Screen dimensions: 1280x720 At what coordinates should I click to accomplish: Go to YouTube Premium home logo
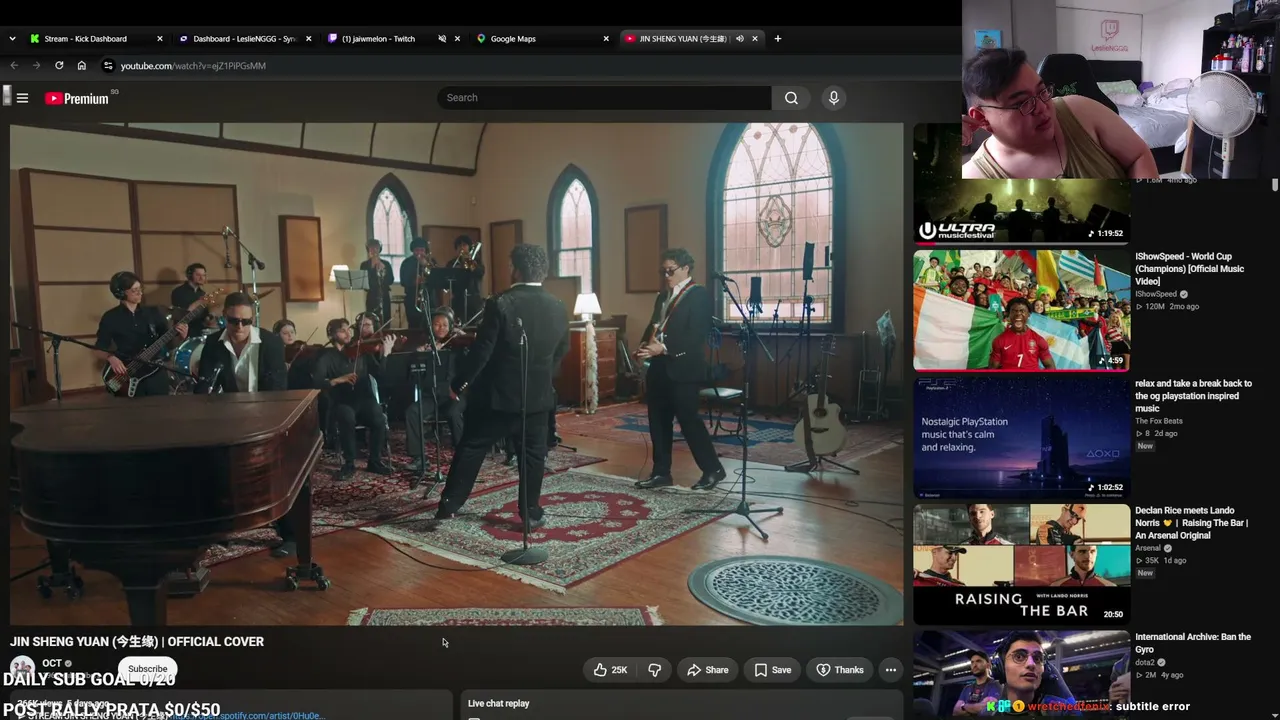tap(77, 98)
